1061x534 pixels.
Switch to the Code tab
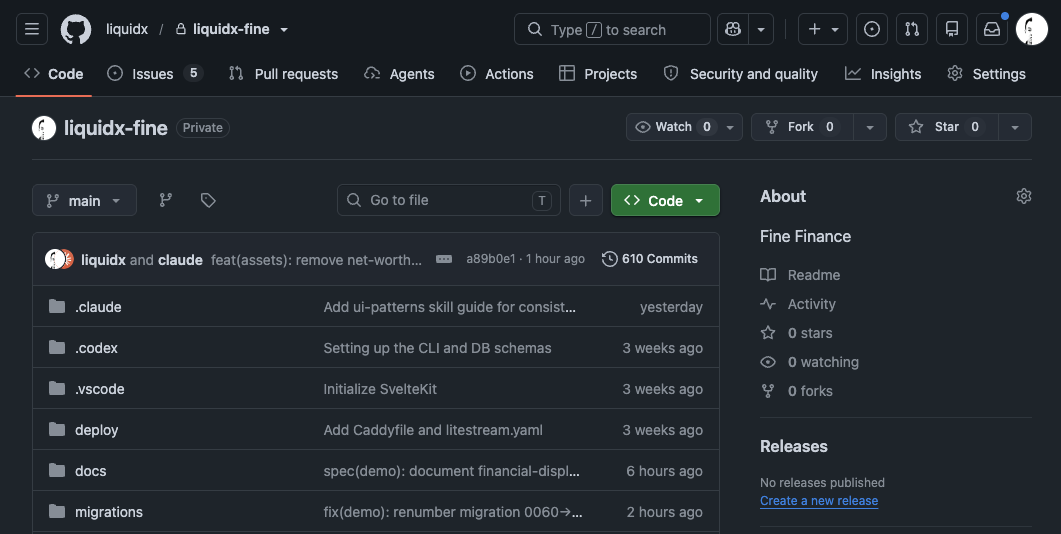click(x=53, y=74)
